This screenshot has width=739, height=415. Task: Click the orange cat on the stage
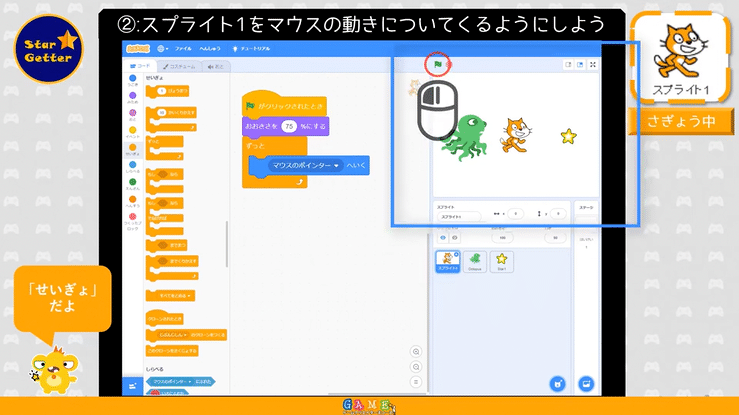pos(516,135)
